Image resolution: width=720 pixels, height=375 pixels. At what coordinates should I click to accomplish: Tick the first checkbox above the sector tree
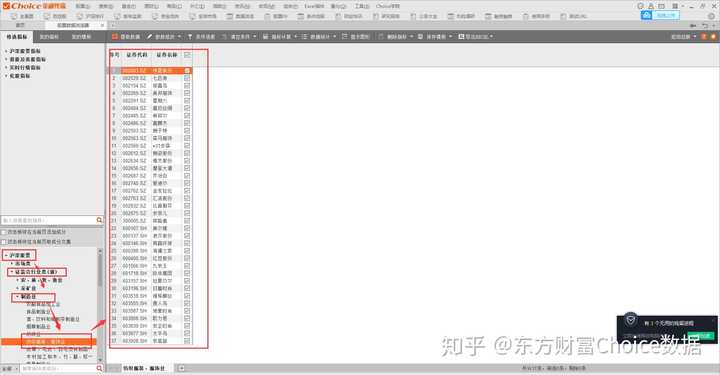click(x=4, y=232)
